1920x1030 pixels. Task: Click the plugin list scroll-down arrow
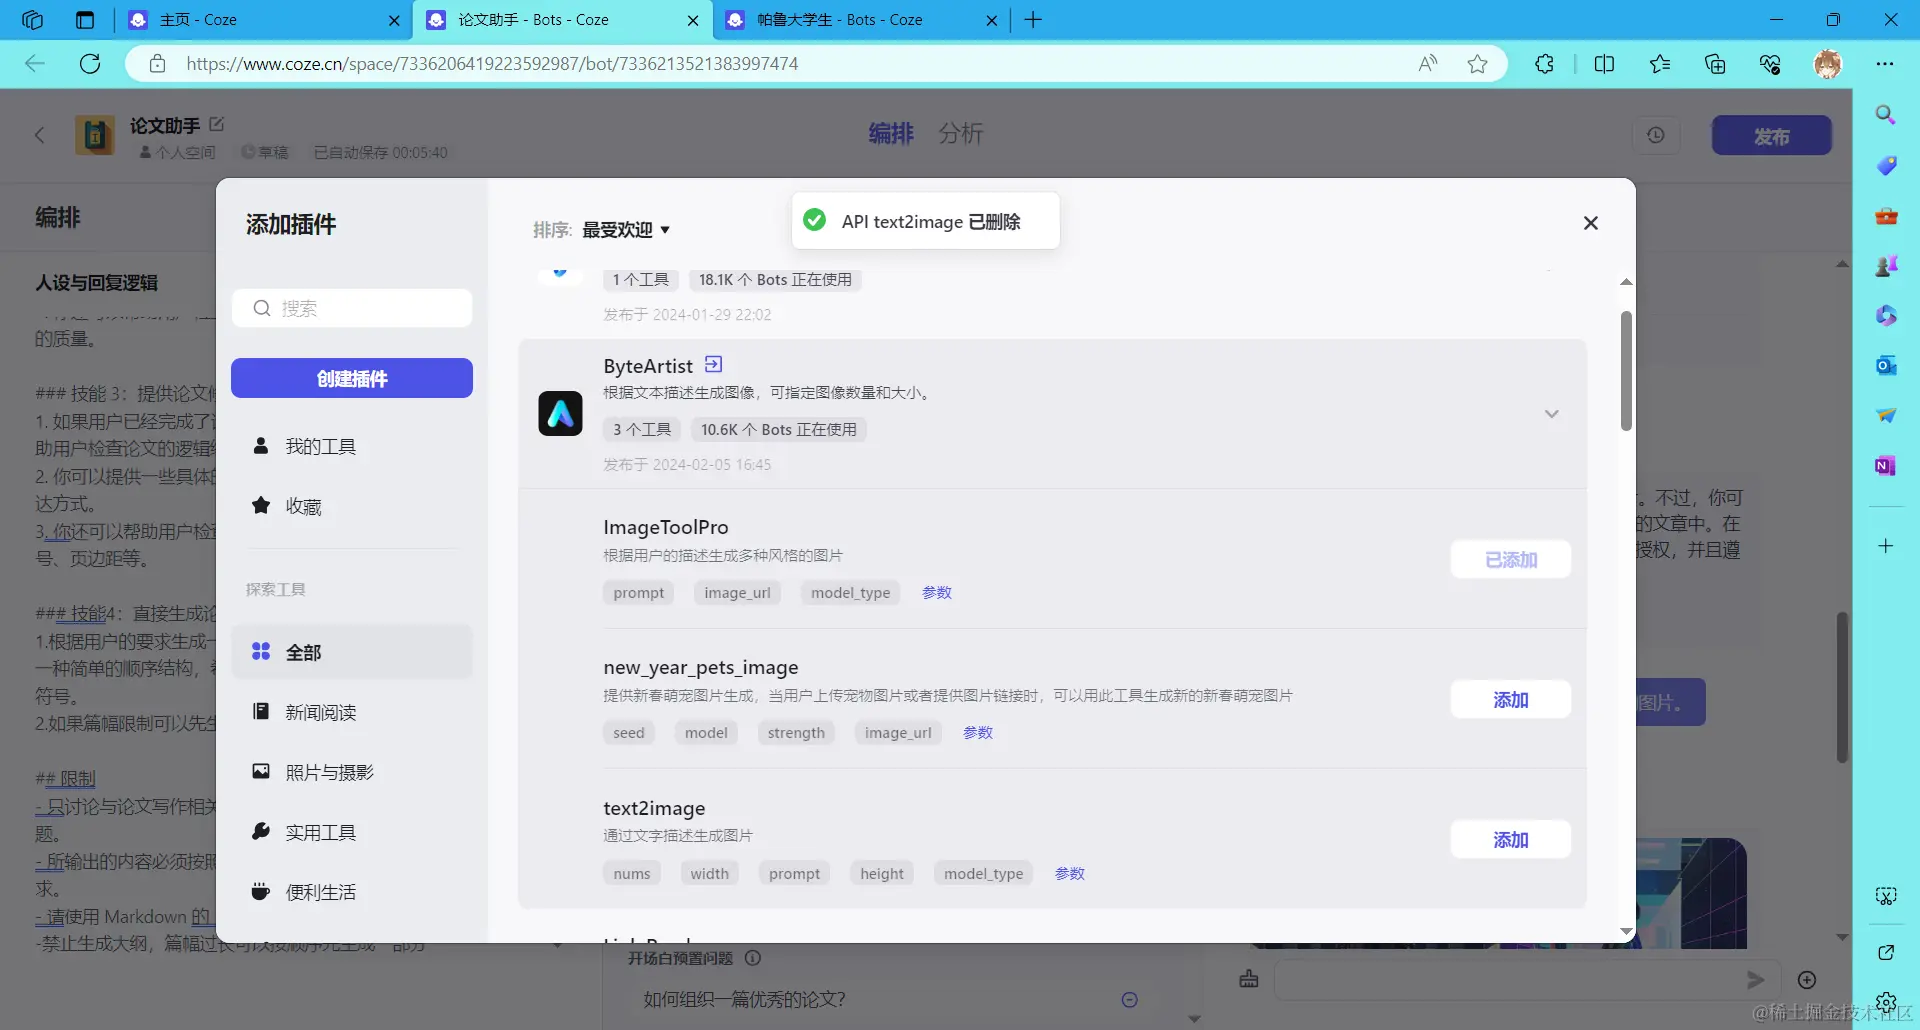click(1626, 932)
